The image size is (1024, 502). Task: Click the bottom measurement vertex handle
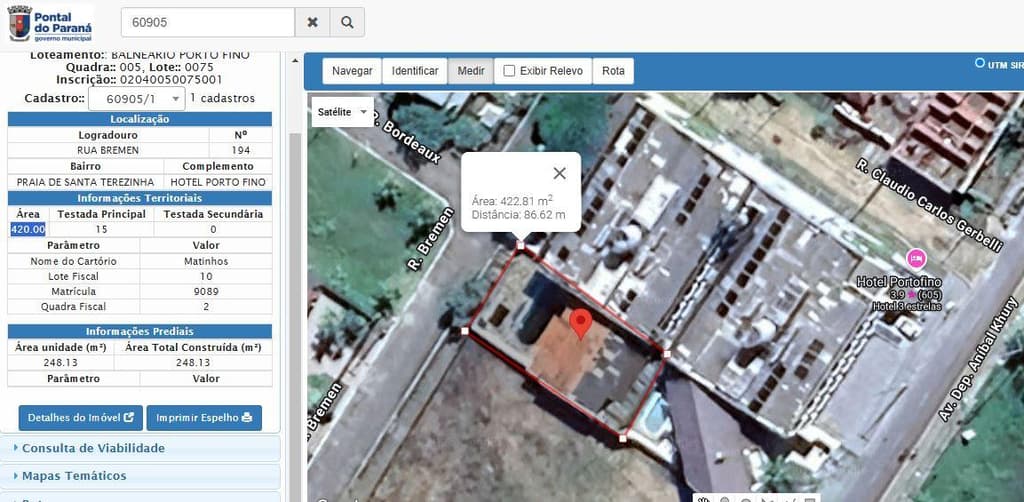(623, 439)
